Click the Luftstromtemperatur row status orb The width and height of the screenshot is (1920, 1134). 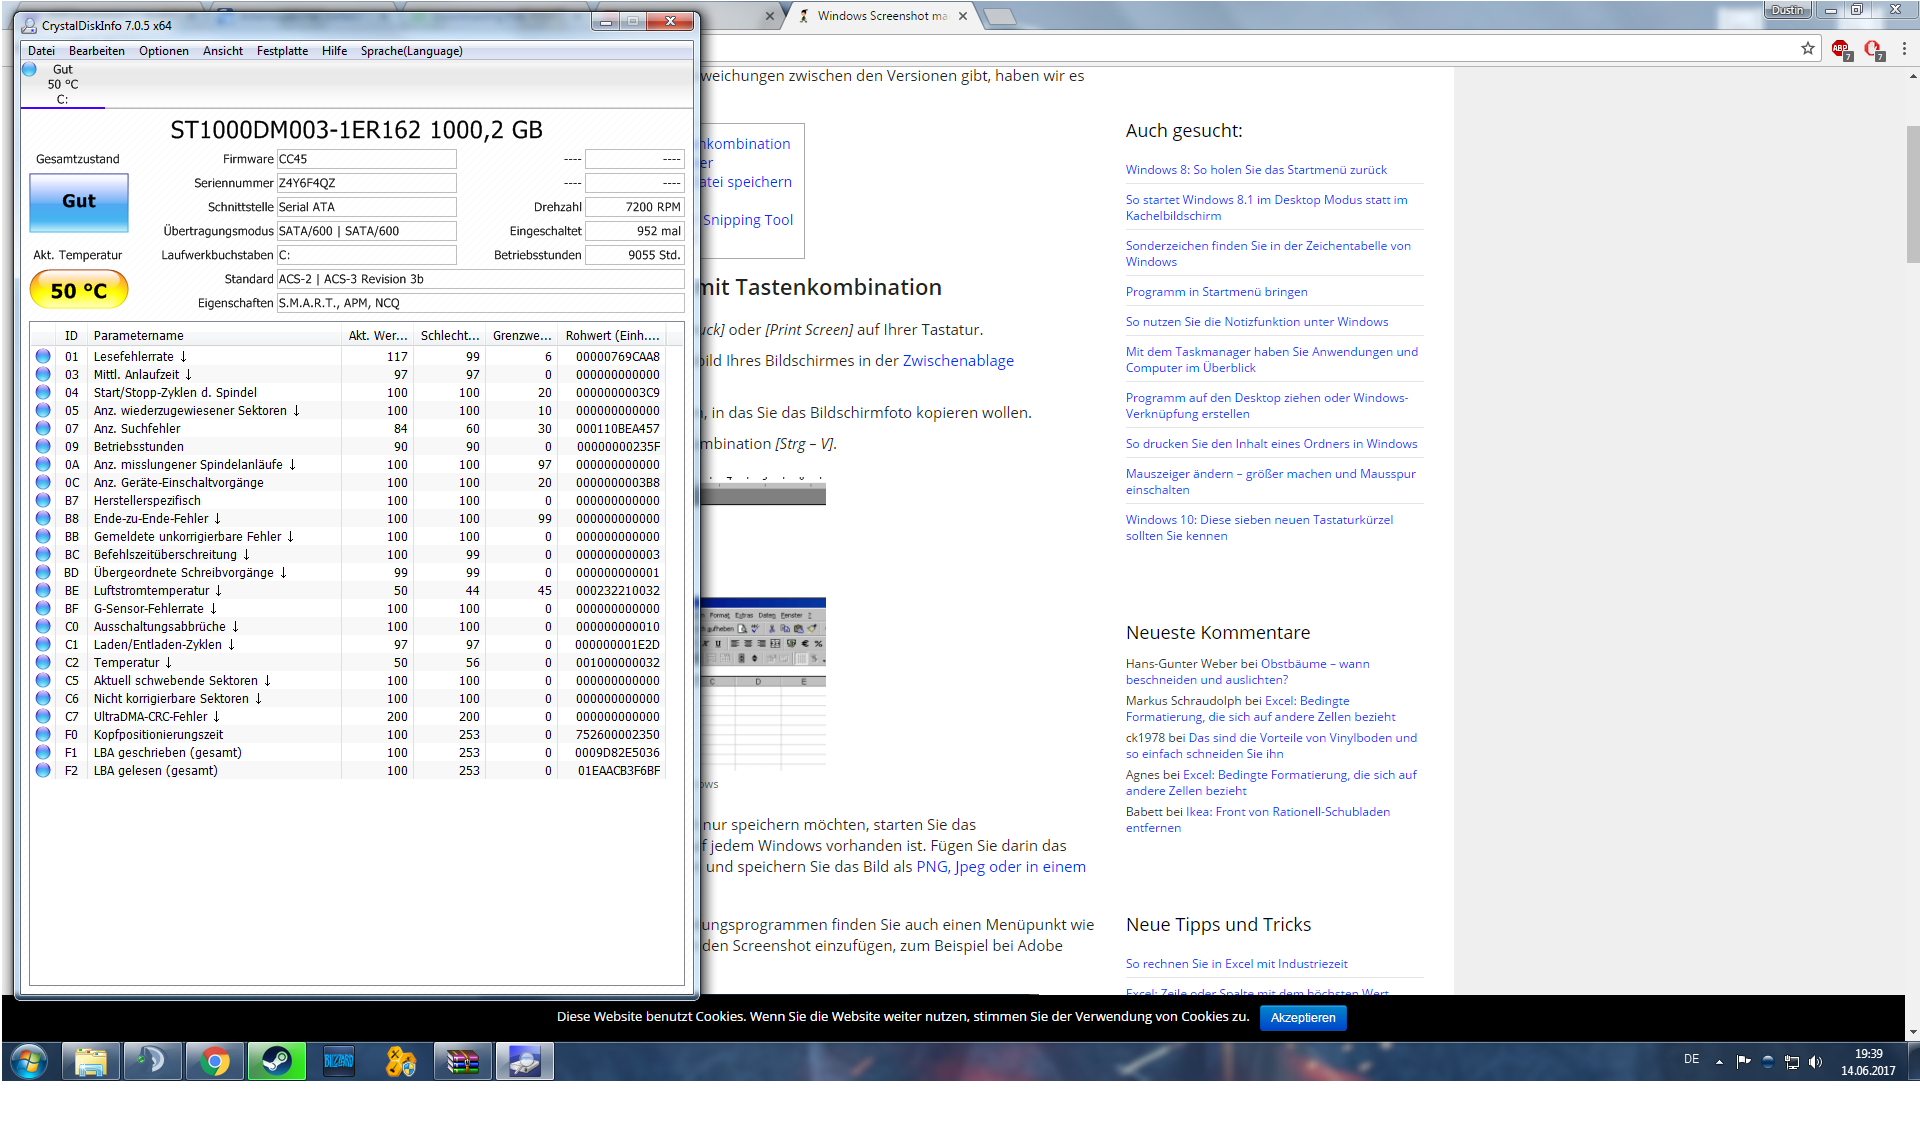43,590
